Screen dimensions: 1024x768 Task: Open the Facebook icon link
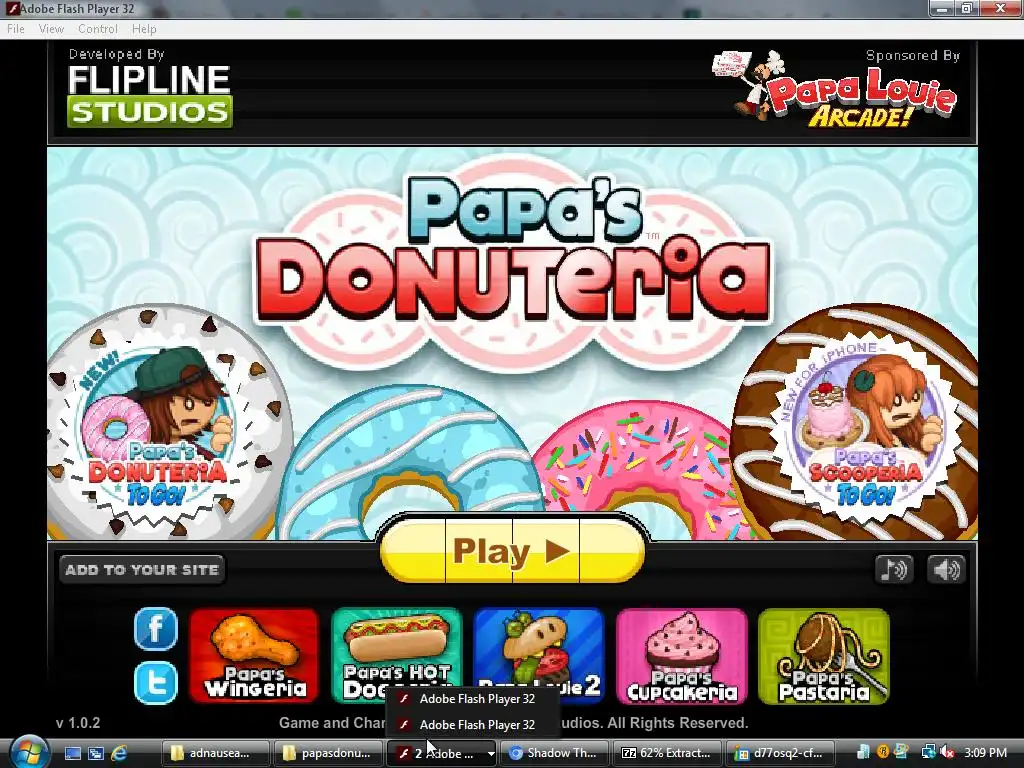coord(155,630)
